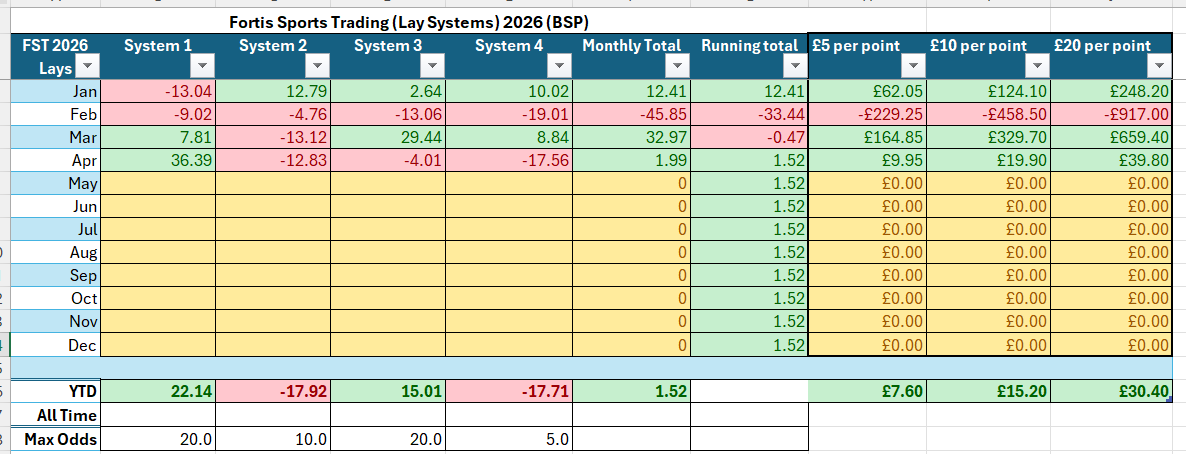Select the cell showing 12.79
The image size is (1186, 454).
click(273, 92)
